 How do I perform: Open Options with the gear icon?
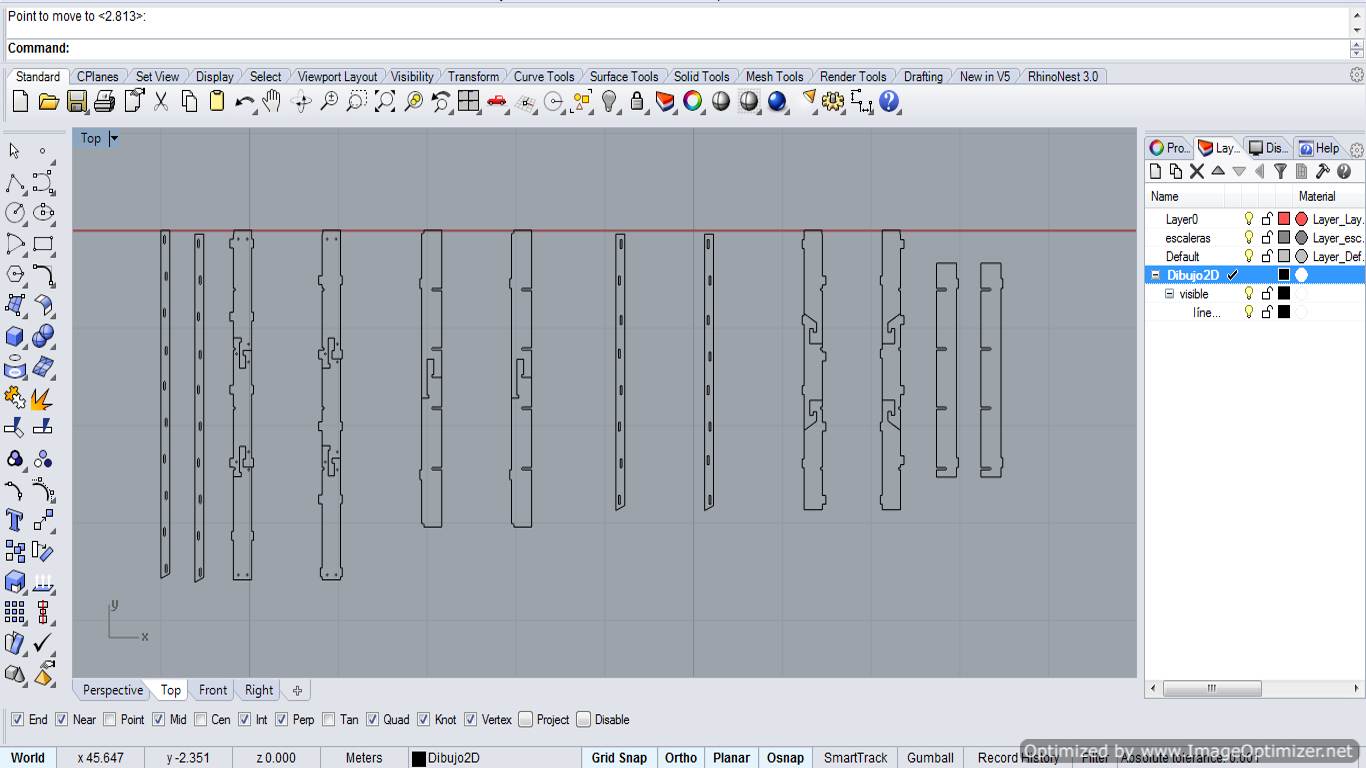point(833,101)
